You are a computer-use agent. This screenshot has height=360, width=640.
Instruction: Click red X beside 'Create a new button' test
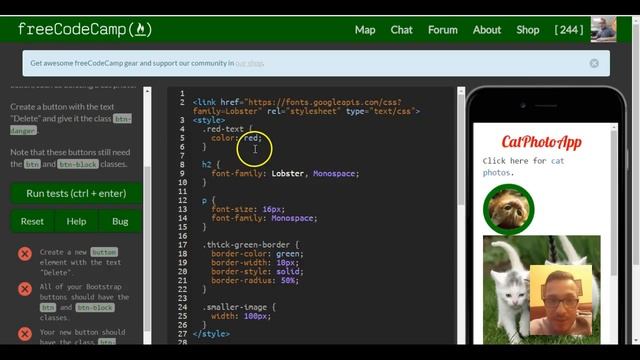(x=24, y=253)
